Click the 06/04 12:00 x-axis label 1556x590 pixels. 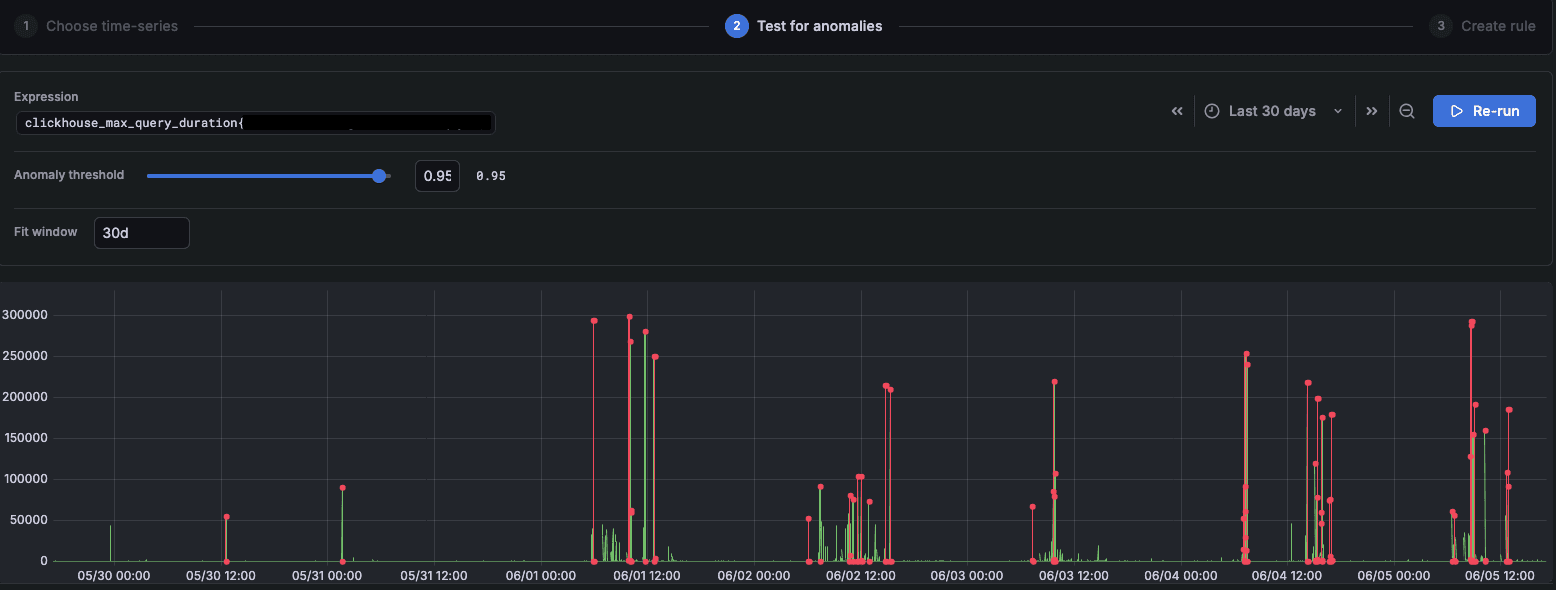click(1287, 576)
